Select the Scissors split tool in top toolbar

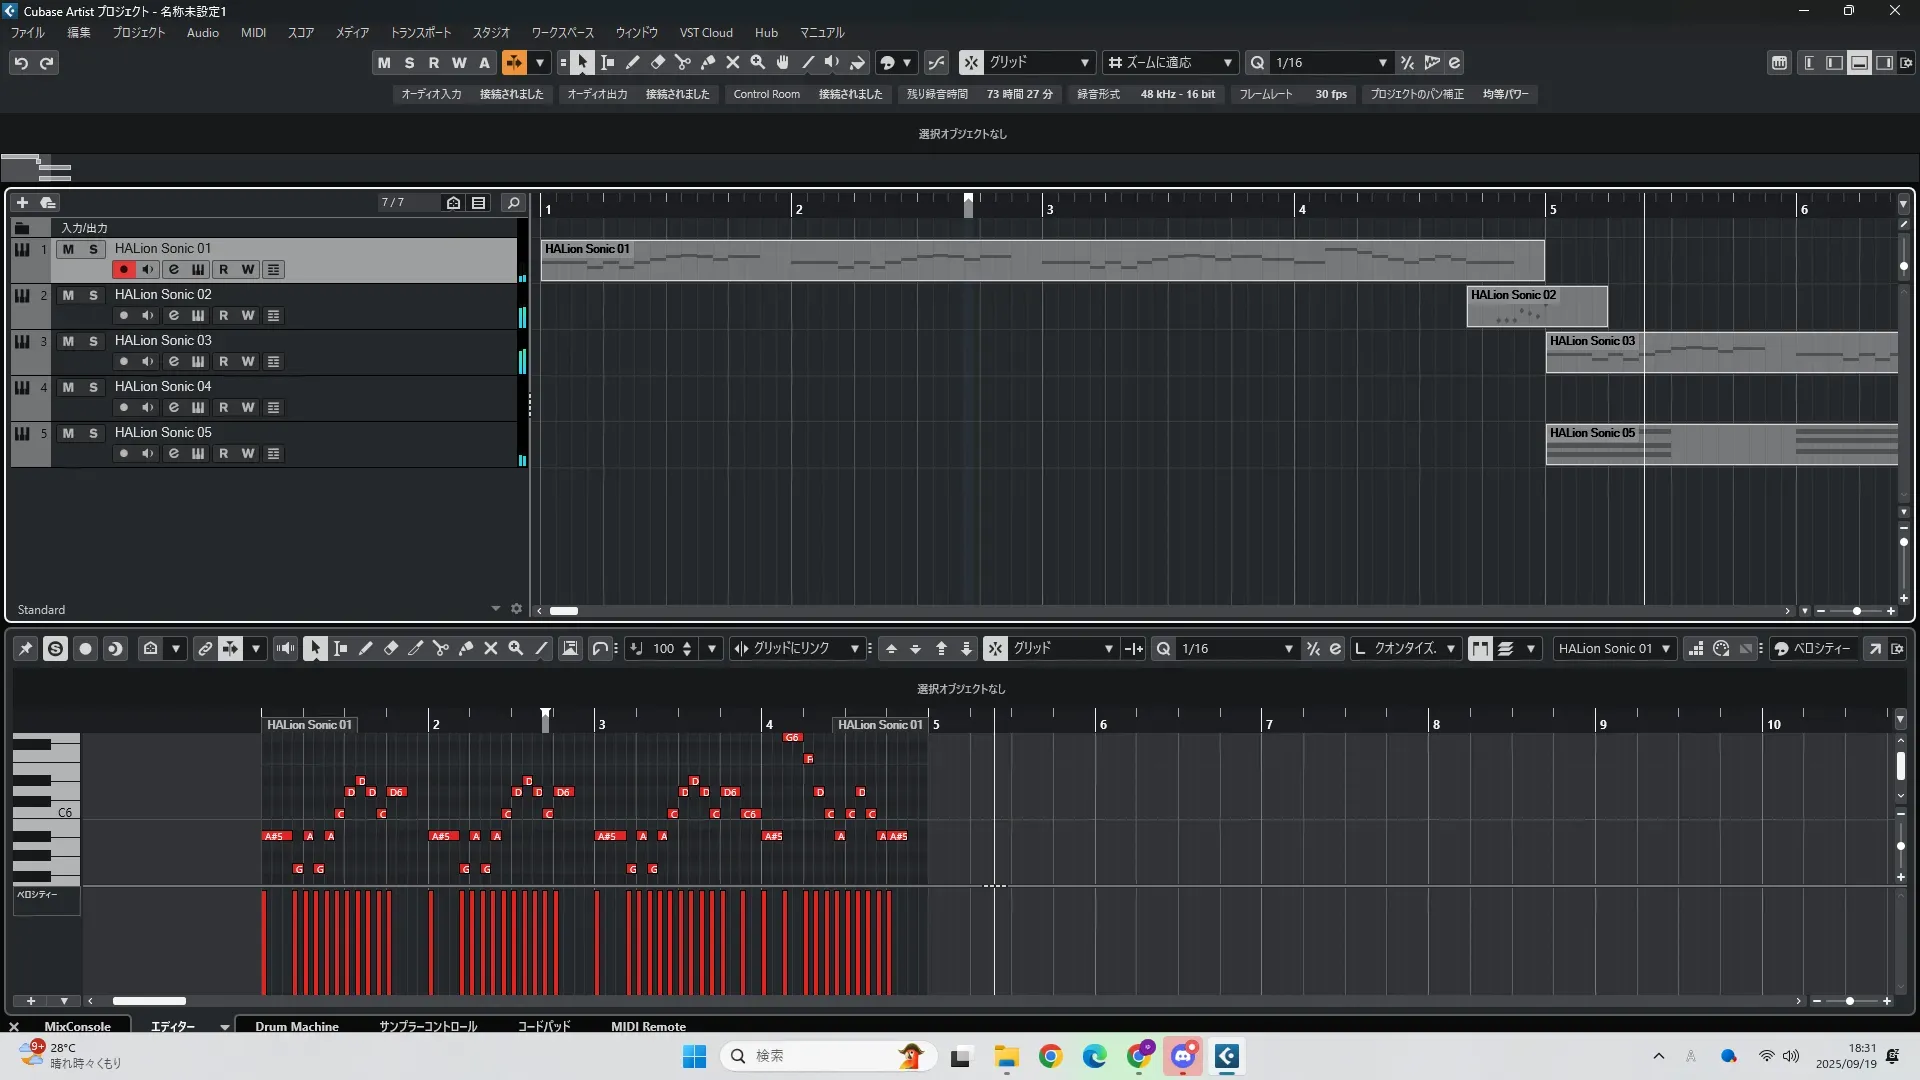pyautogui.click(x=683, y=63)
